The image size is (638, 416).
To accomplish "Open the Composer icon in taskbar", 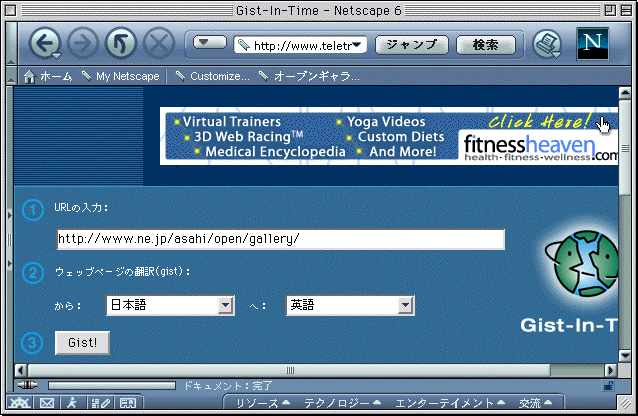I will (100, 403).
